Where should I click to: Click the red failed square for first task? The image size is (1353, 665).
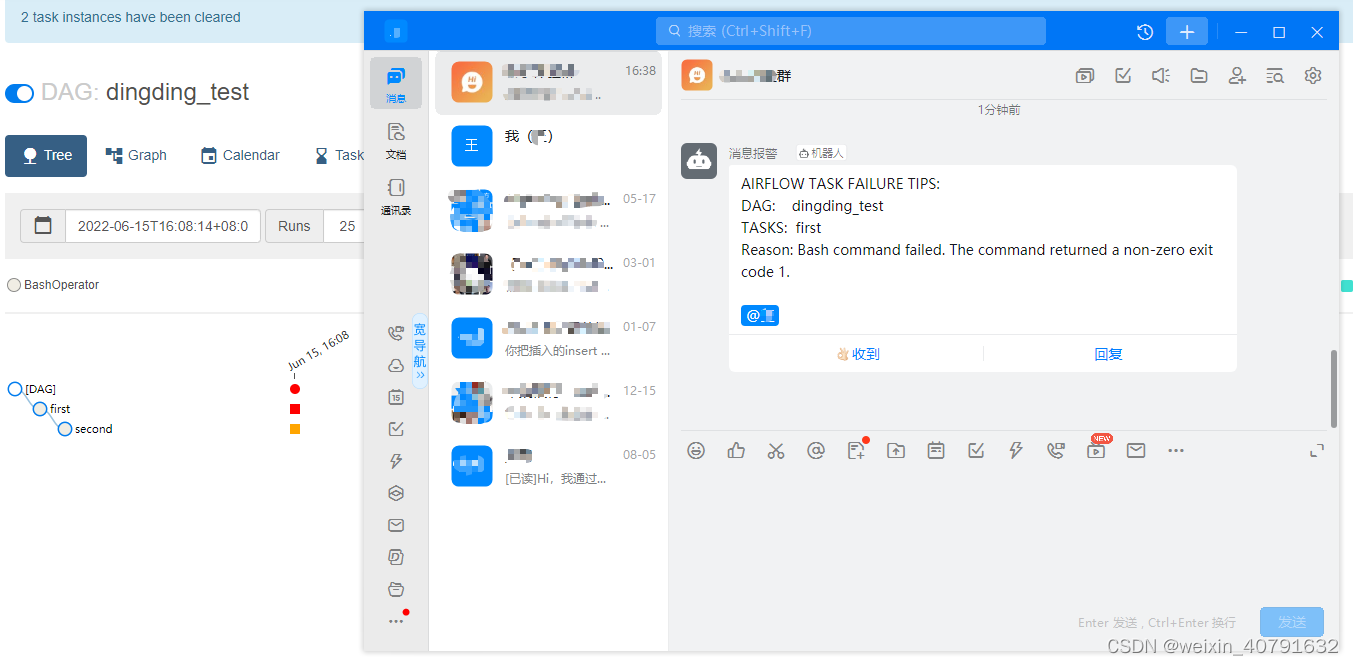pos(295,409)
